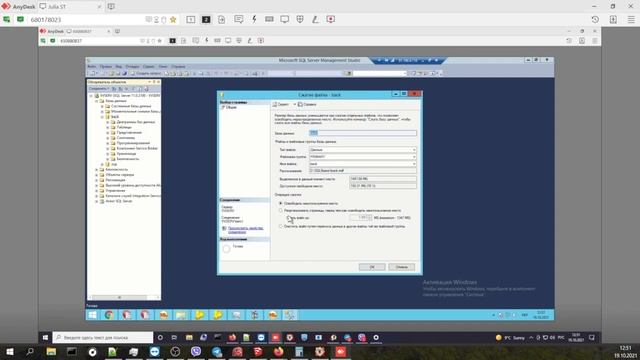The width and height of the screenshot is (640, 360).
Task: Expand 'Таблицы' node under back database
Action: (108, 127)
